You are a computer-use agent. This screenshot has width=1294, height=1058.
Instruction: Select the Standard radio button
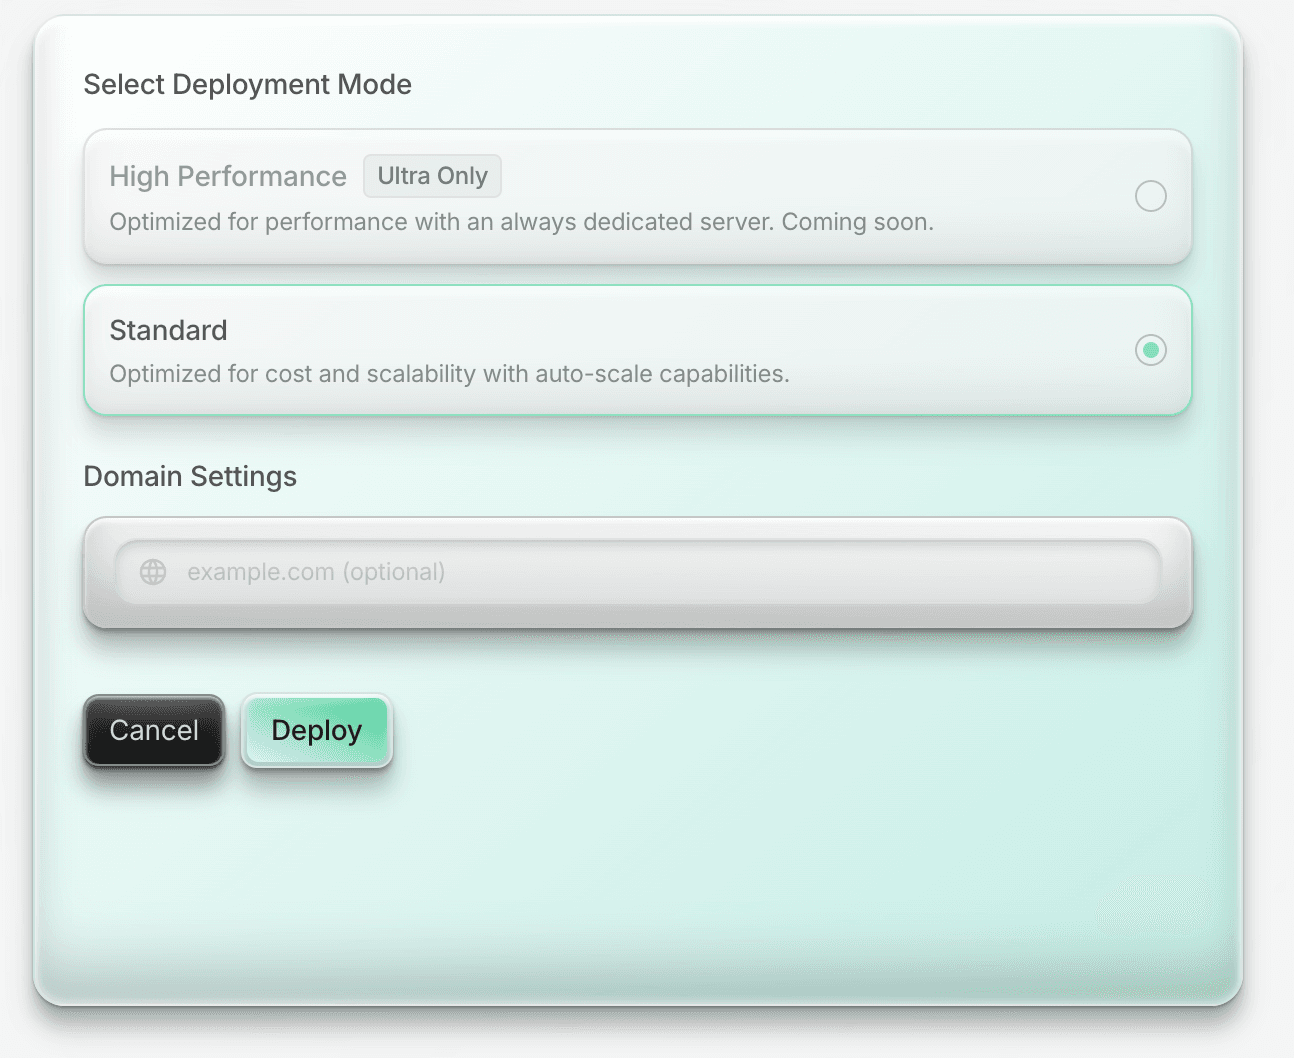[1150, 350]
